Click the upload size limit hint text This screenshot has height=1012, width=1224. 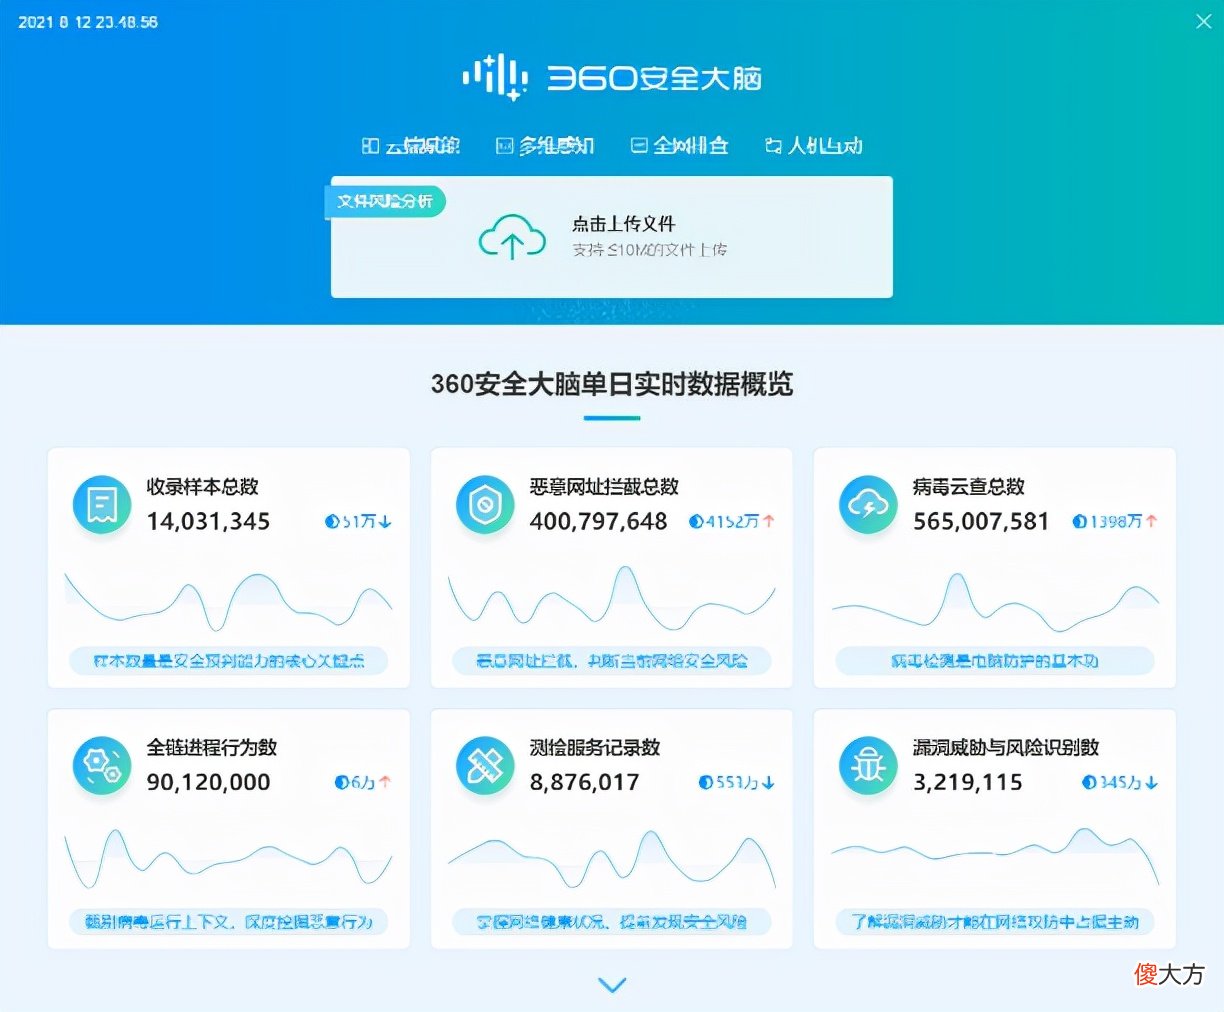(x=649, y=250)
